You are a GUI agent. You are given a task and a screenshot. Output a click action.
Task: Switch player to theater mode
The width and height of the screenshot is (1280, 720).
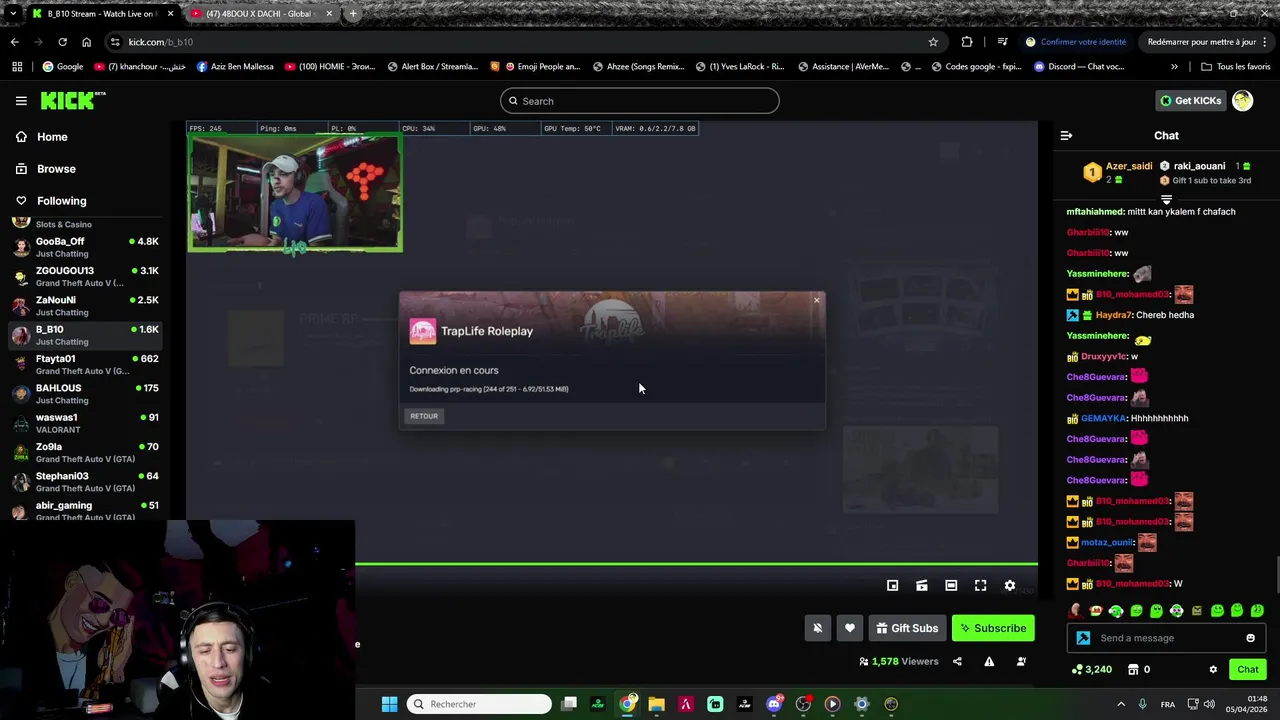(x=951, y=586)
